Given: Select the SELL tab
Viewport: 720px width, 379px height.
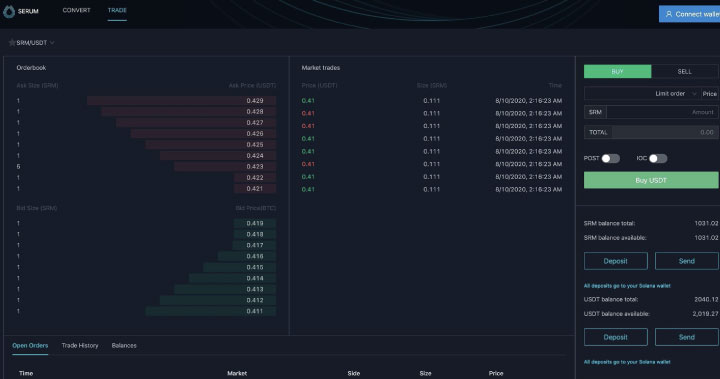Looking at the screenshot, I should (684, 71).
